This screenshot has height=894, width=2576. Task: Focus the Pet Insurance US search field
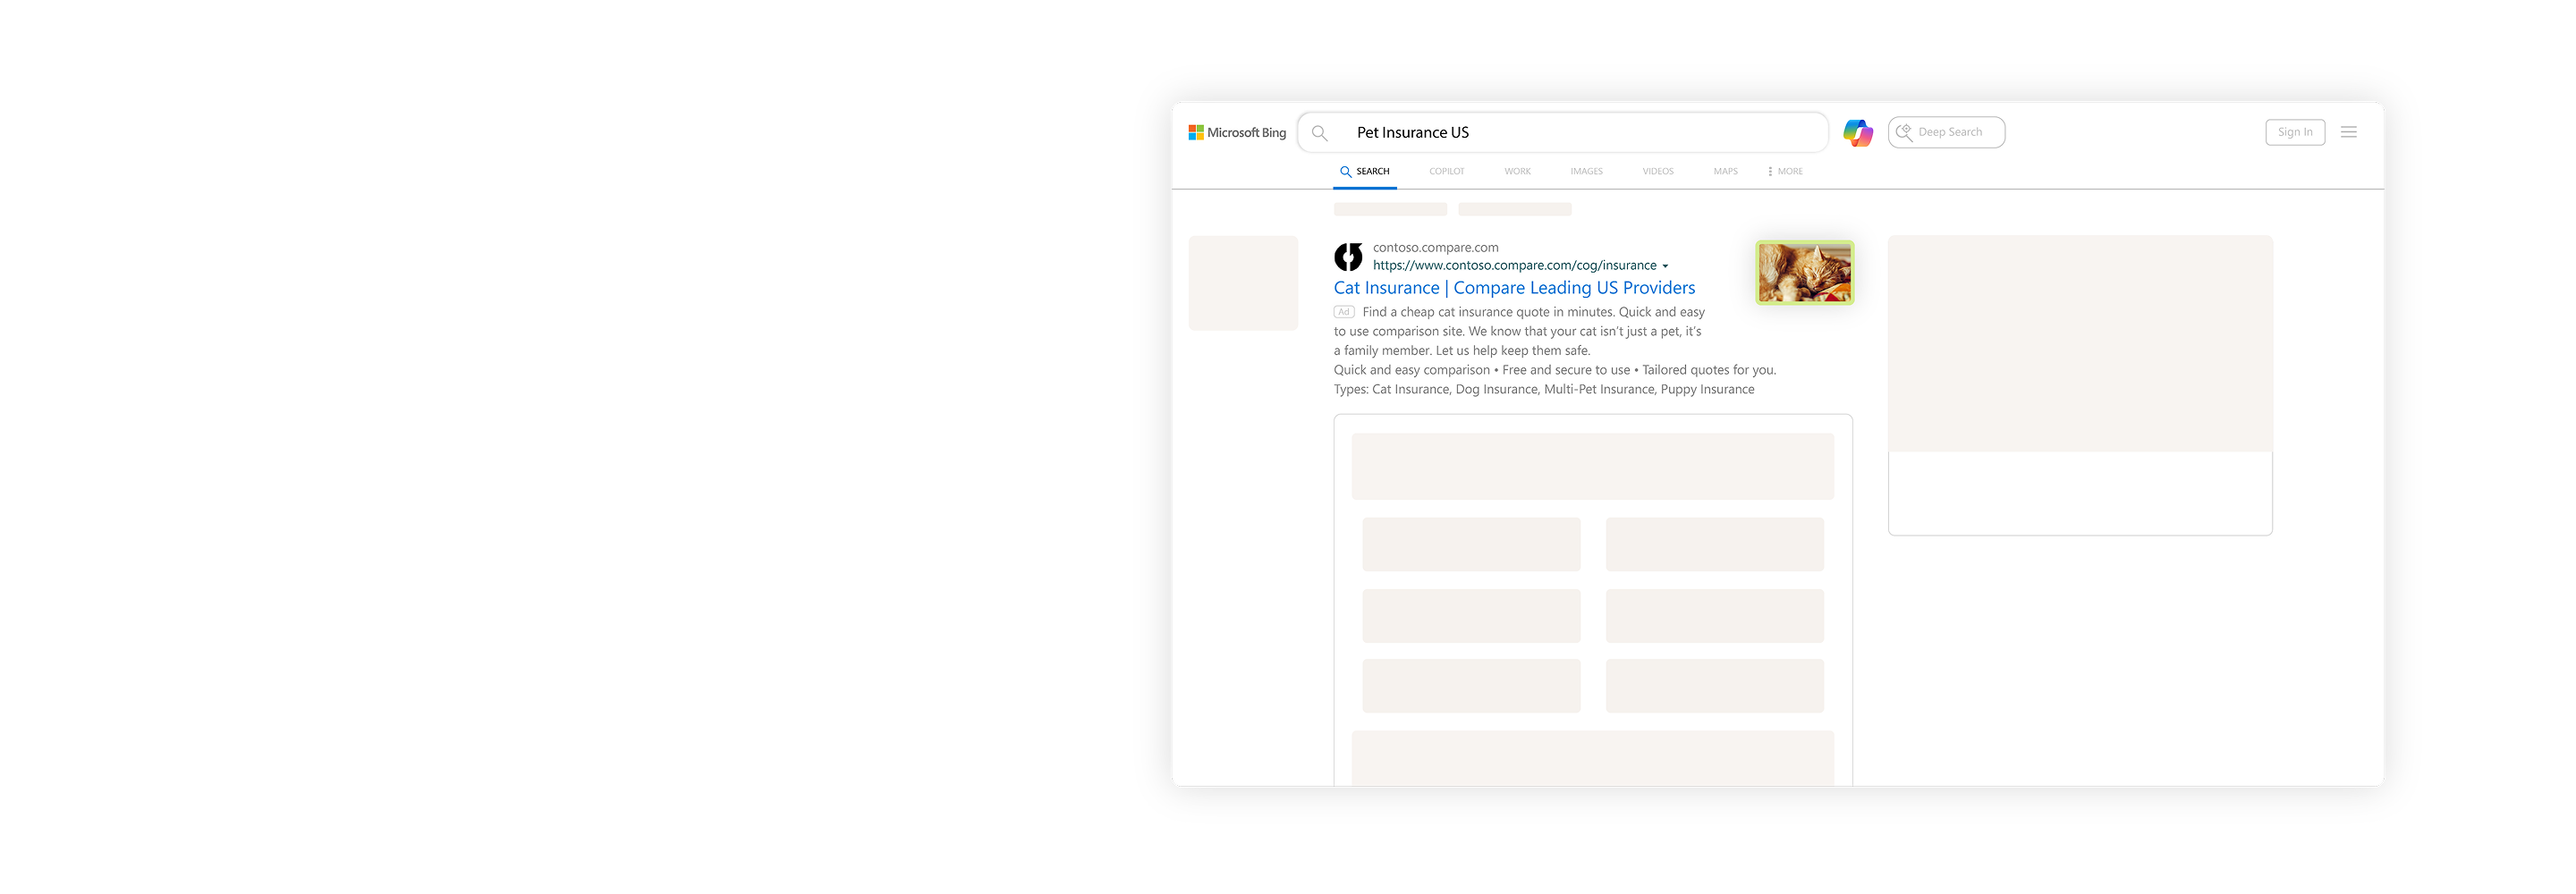[x=1580, y=132]
